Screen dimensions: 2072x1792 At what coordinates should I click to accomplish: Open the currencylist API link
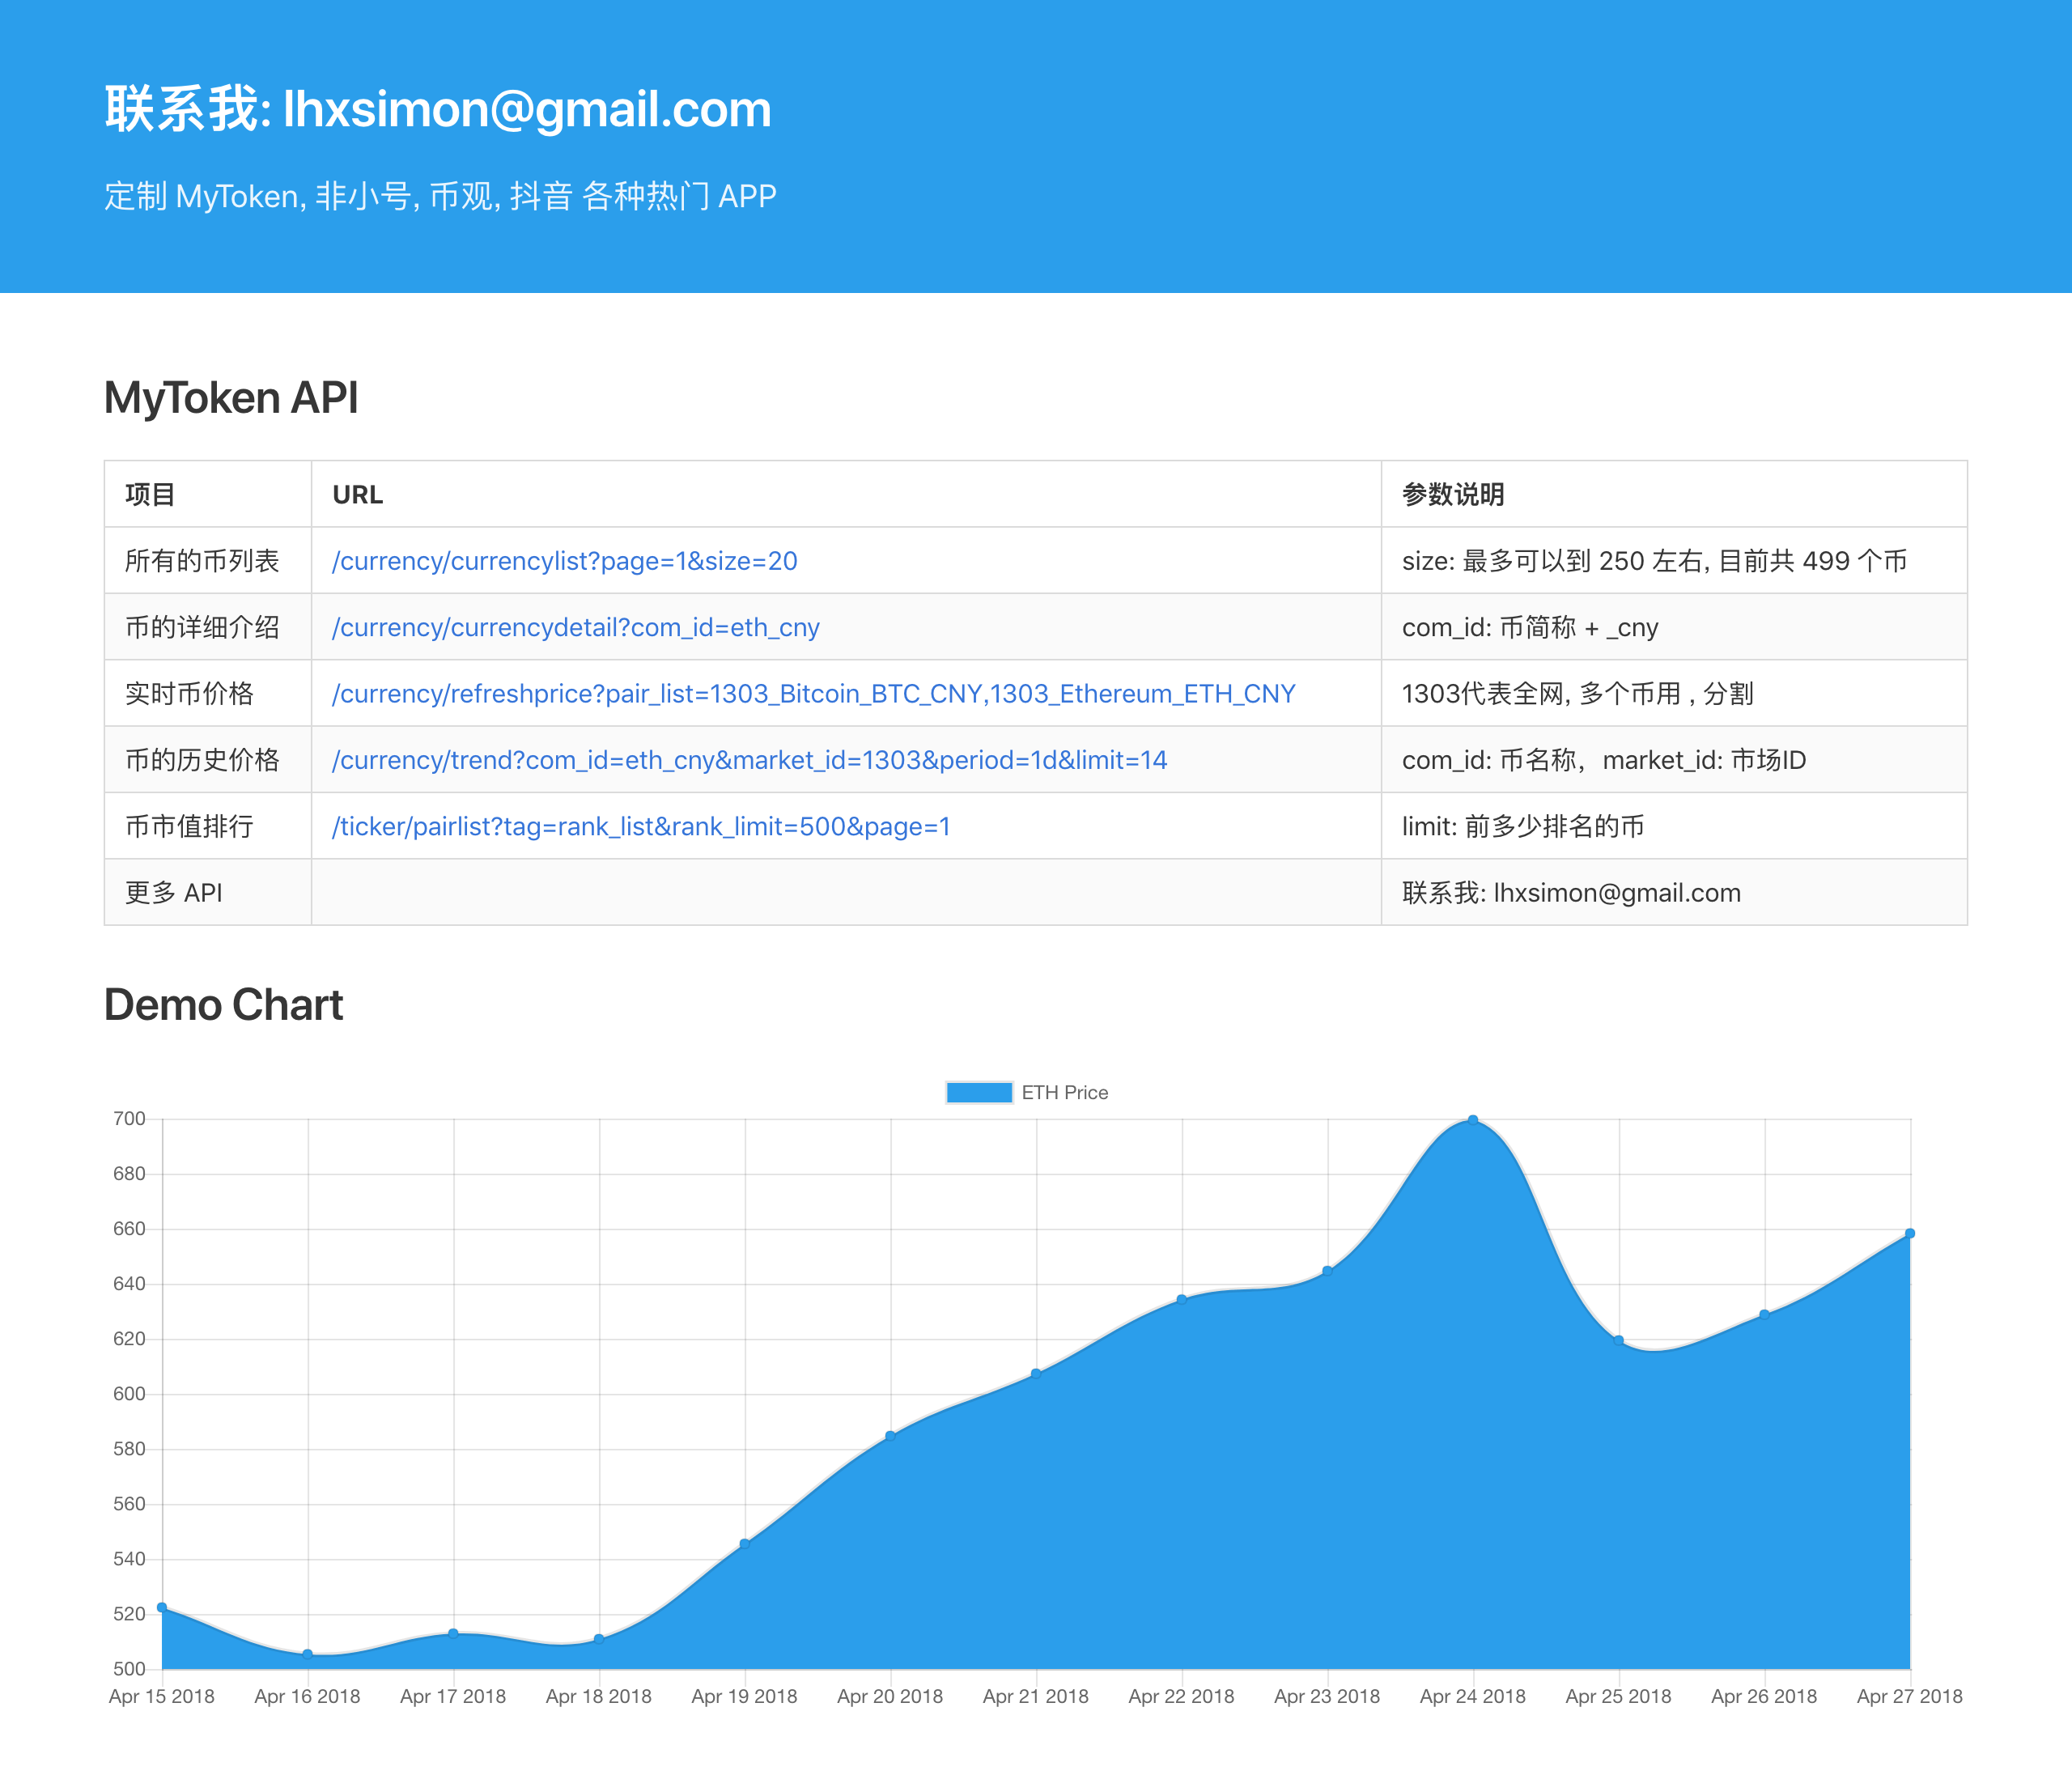click(564, 561)
